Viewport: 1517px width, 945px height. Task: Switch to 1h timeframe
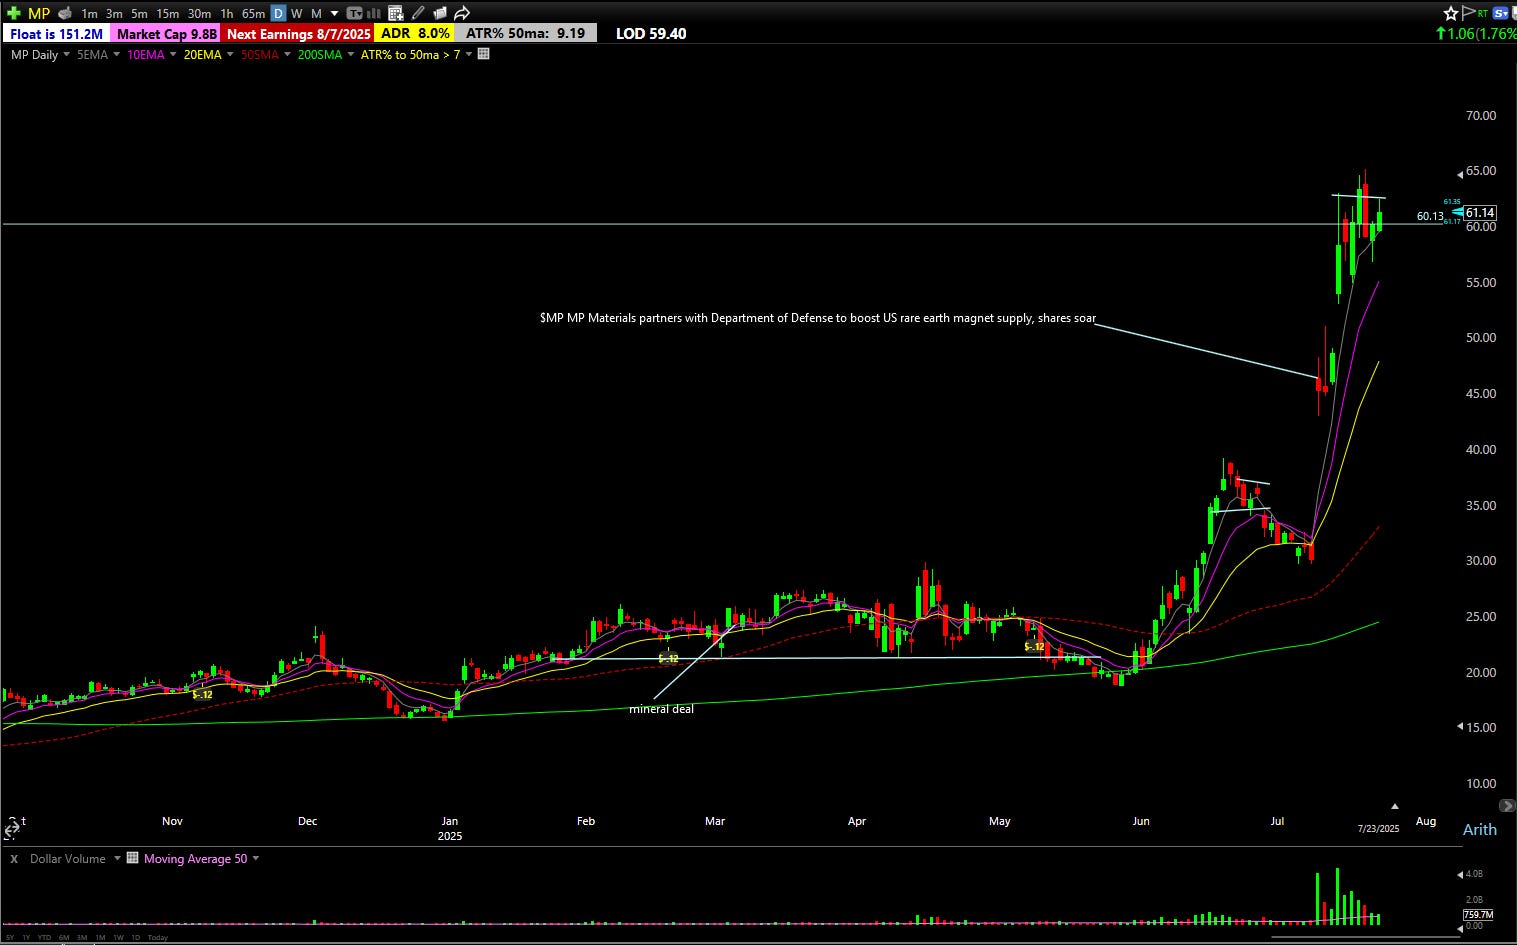tap(227, 14)
